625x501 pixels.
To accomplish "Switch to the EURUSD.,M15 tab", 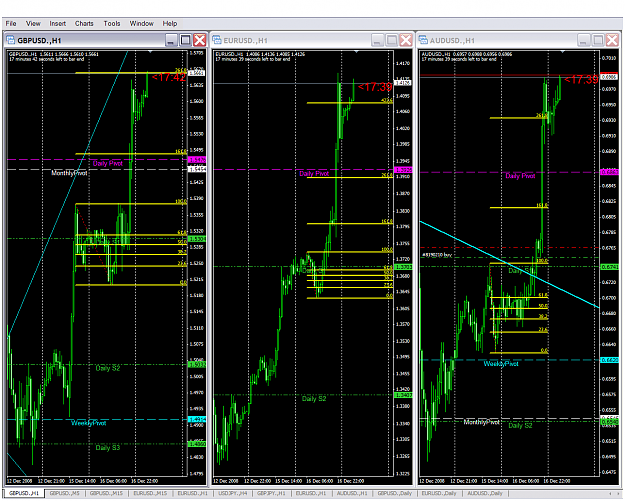I will (150, 493).
